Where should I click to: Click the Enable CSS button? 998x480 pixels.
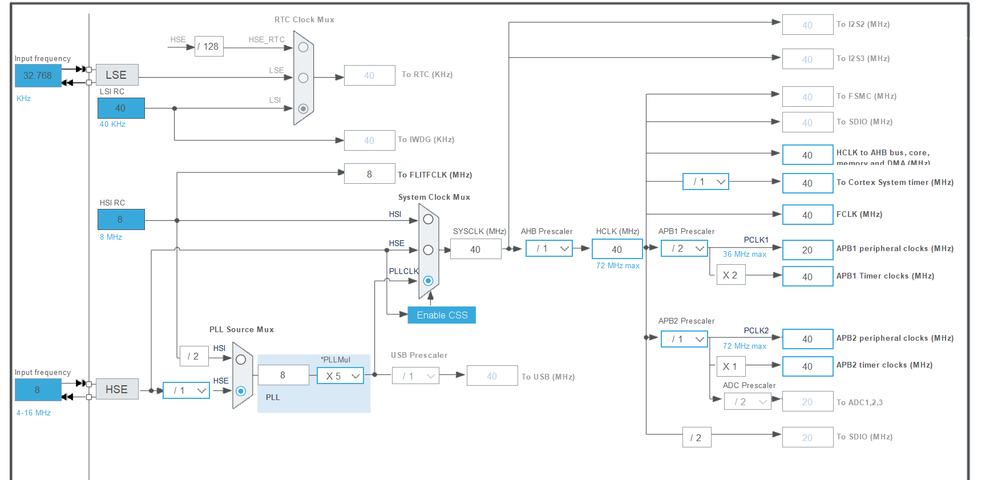click(442, 315)
